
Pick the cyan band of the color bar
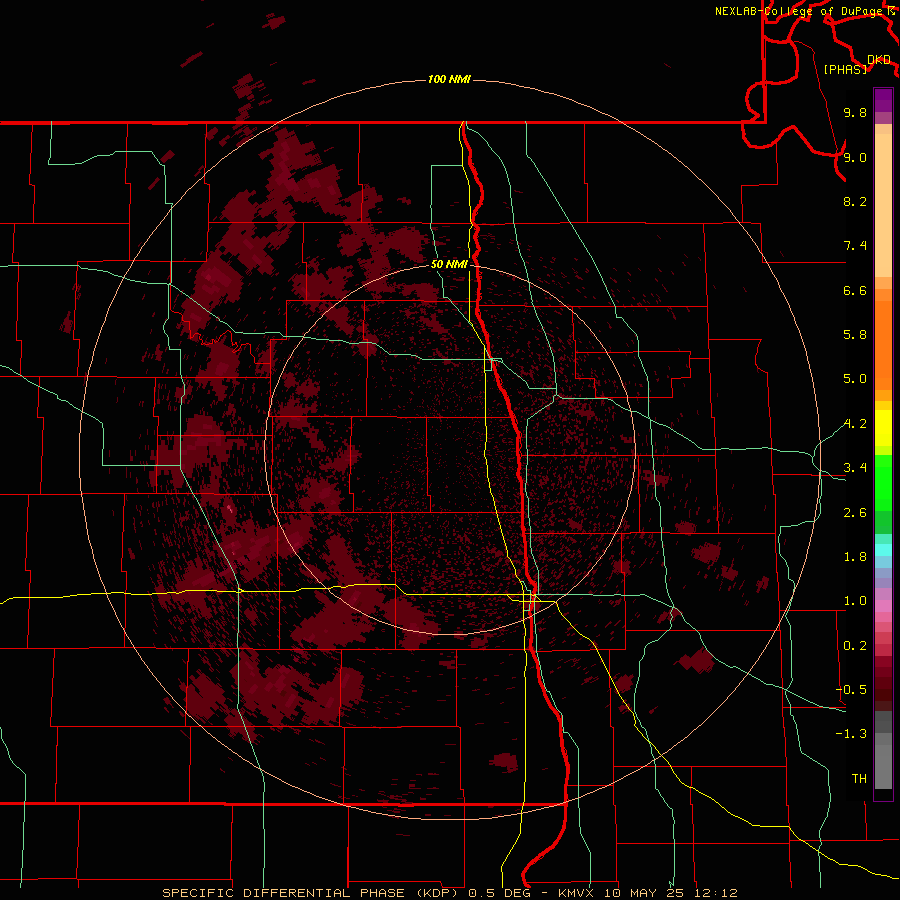tap(883, 550)
